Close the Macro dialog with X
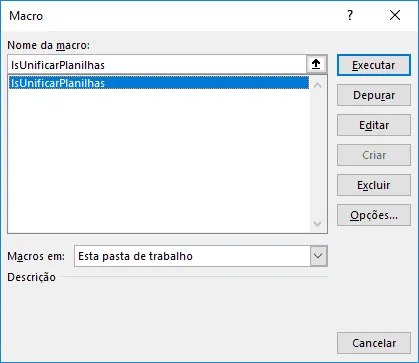The image size is (419, 363). pos(395,15)
